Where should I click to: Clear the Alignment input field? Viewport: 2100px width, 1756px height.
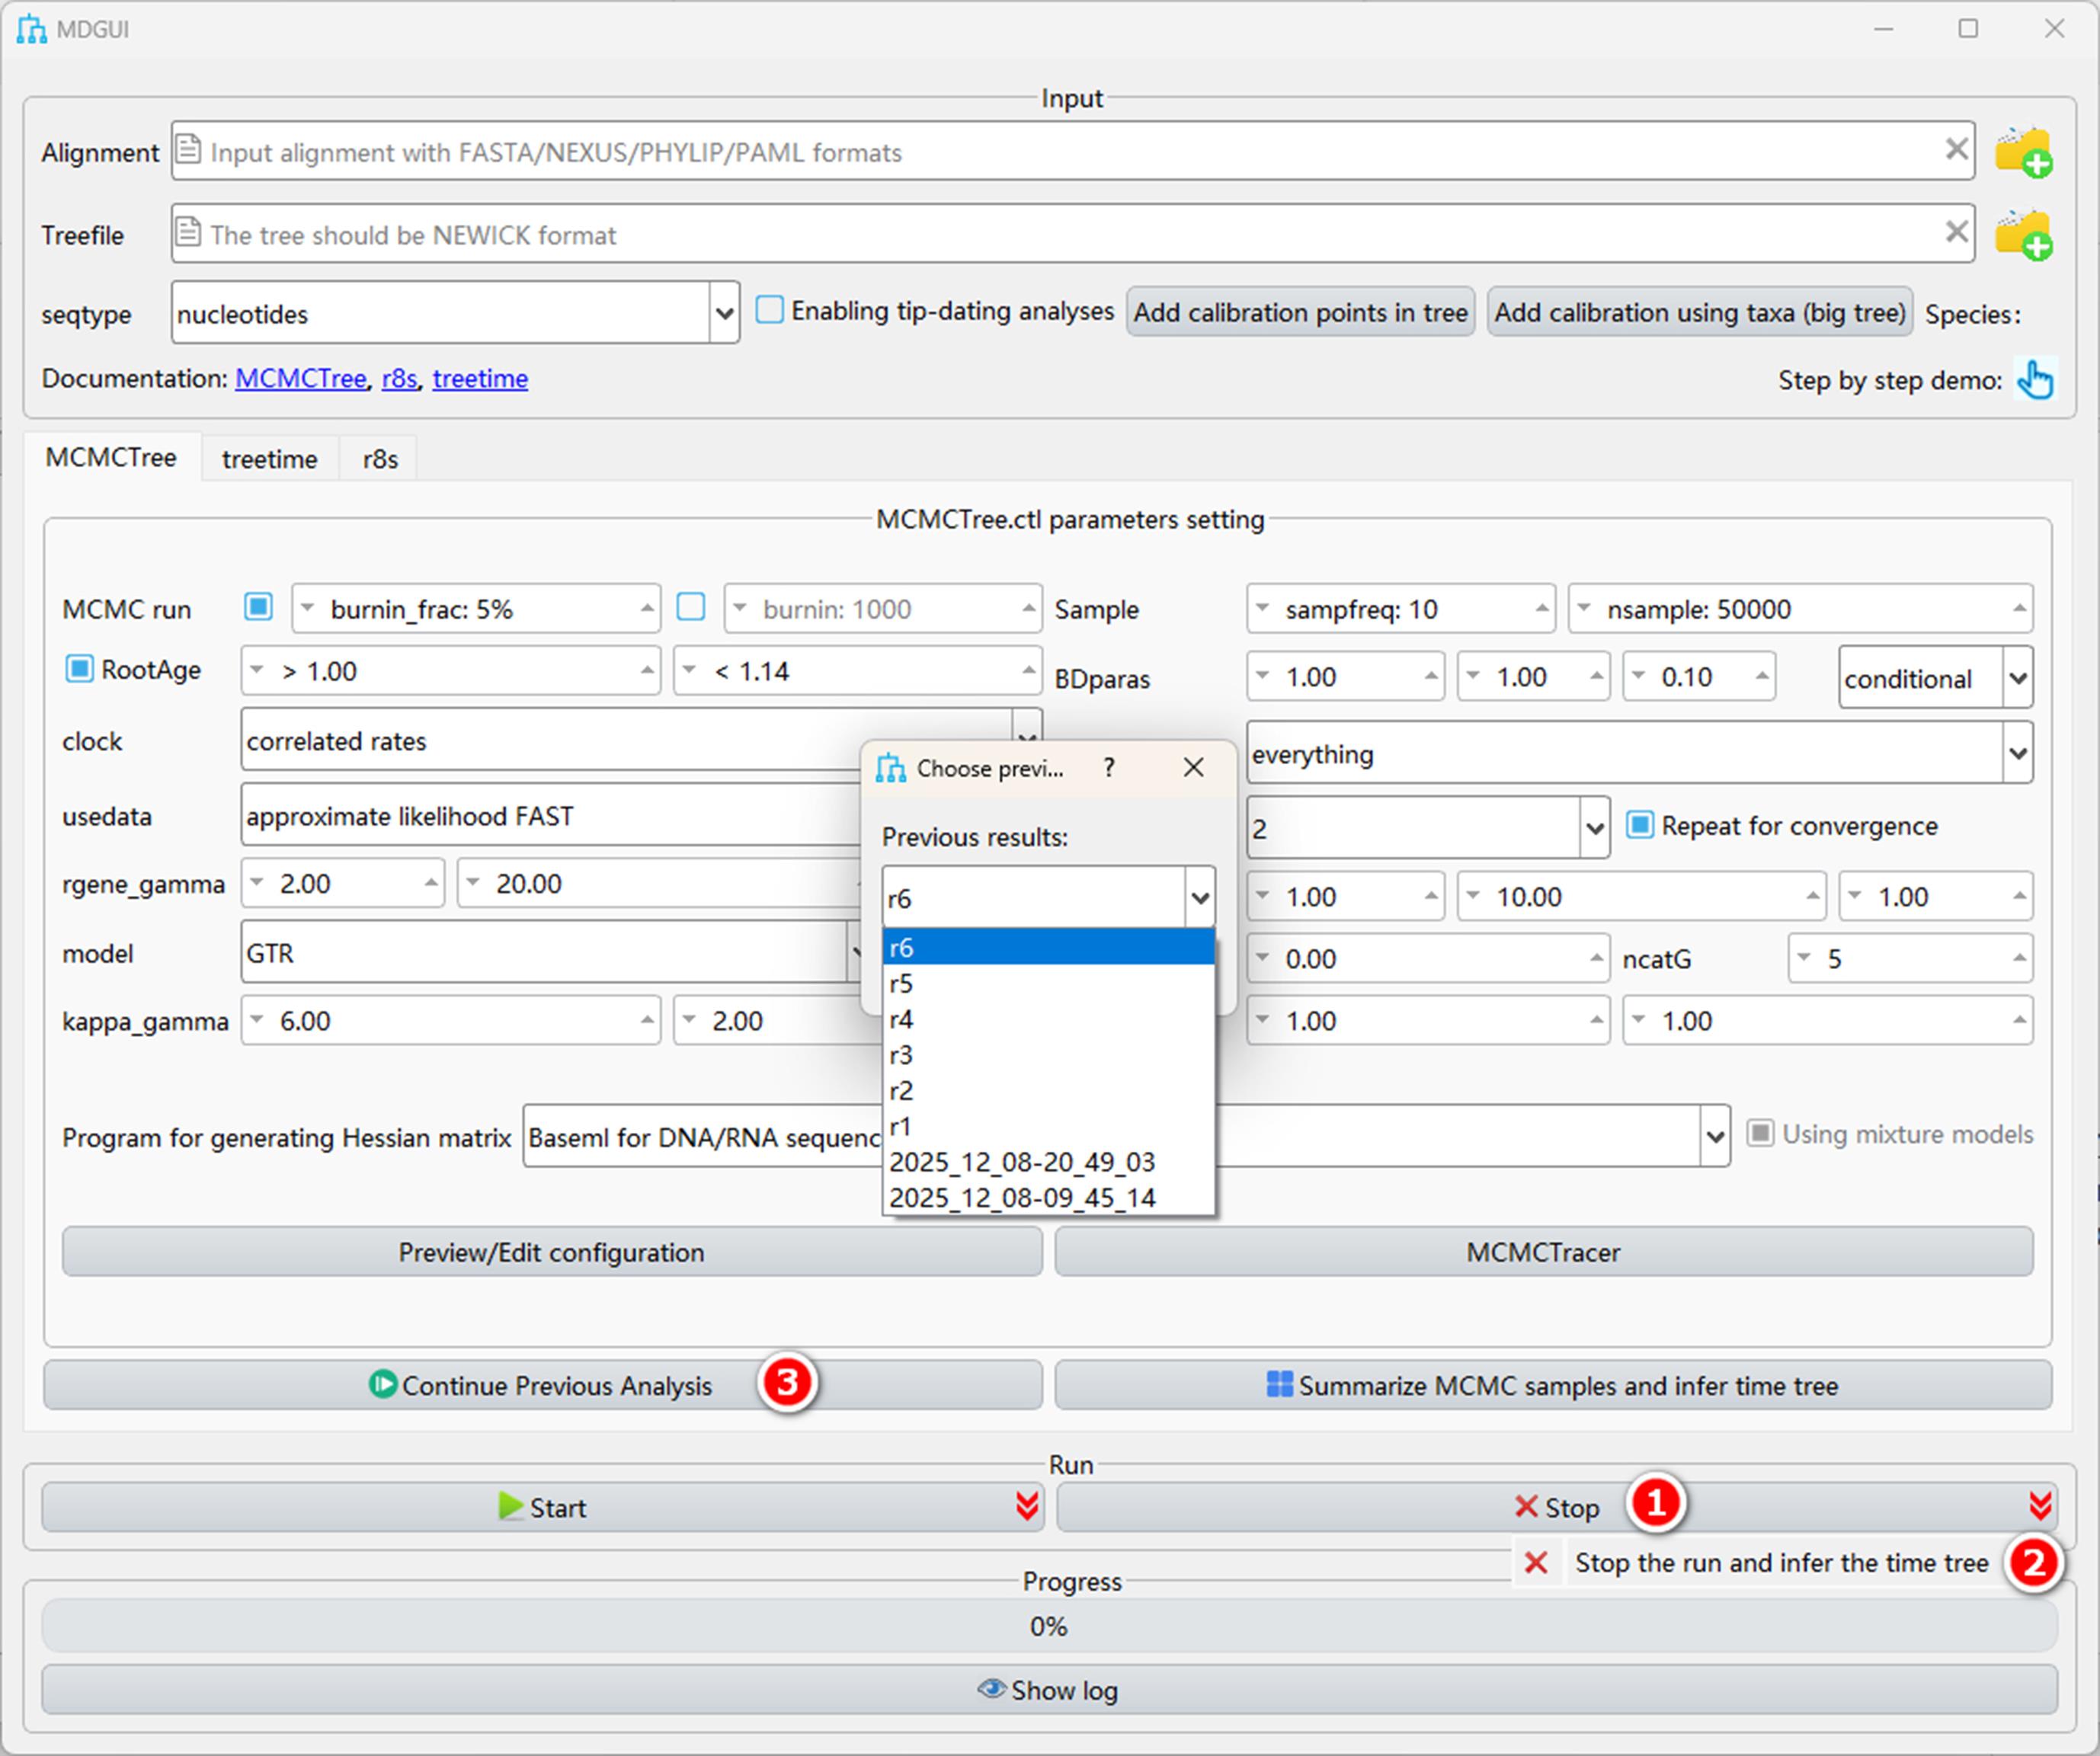pos(1956,150)
